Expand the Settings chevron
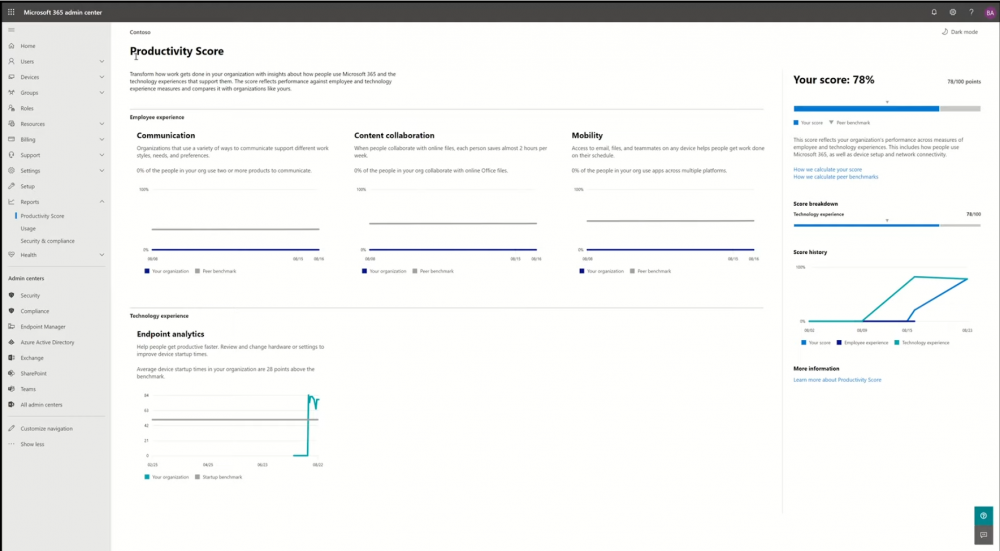This screenshot has height=551, width=1000. 101,170
